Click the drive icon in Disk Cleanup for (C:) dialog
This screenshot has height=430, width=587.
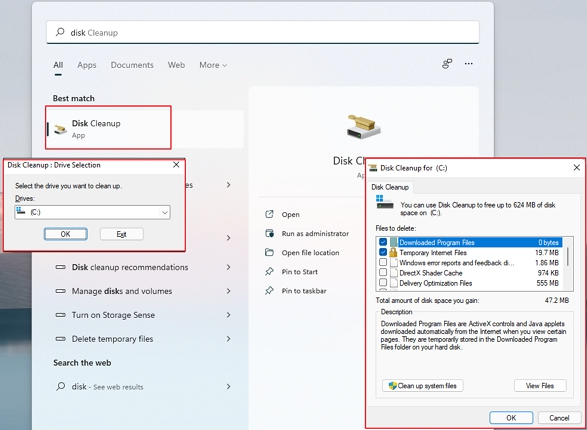pyautogui.click(x=384, y=202)
